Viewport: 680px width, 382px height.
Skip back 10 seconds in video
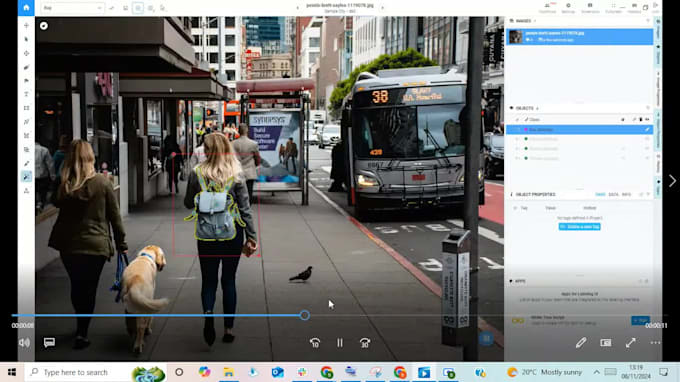(x=315, y=343)
